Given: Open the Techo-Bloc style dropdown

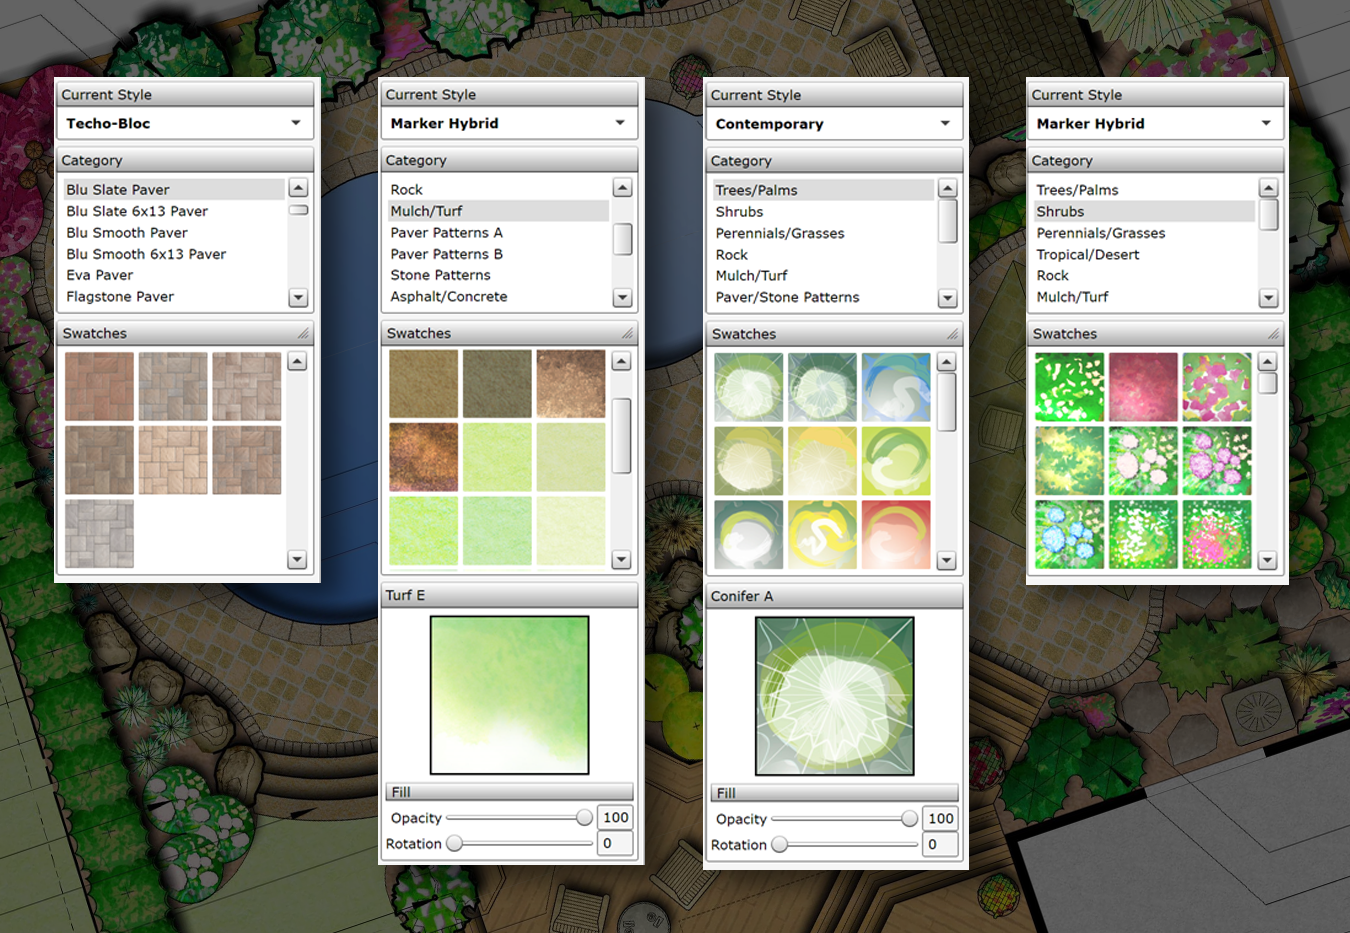Looking at the screenshot, I should (184, 123).
